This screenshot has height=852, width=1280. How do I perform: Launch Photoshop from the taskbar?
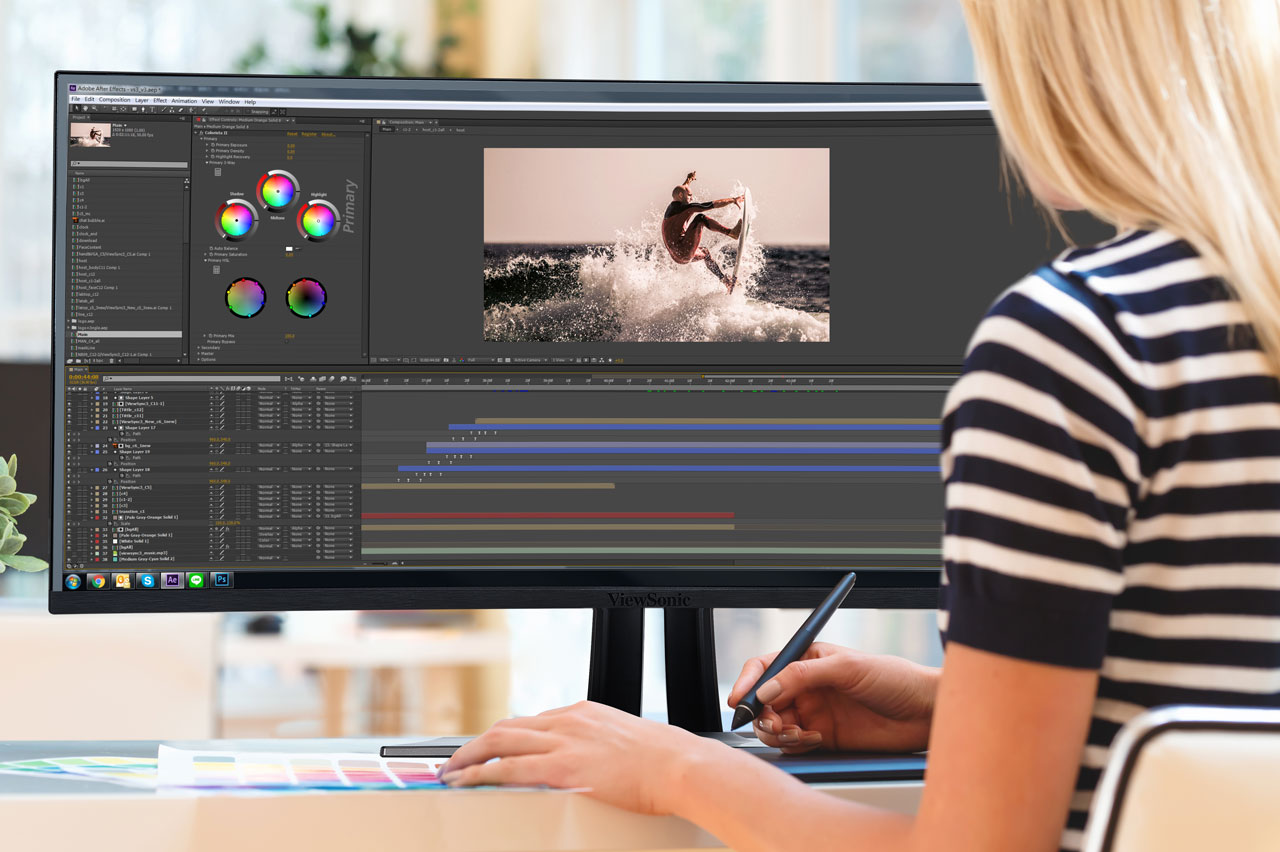click(222, 579)
